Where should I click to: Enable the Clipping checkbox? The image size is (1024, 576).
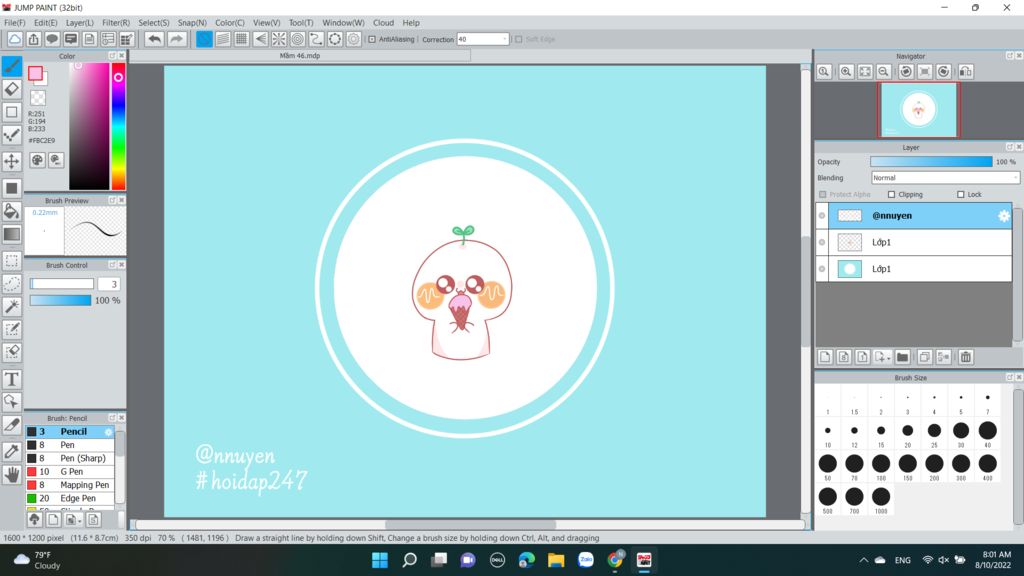[x=891, y=195]
